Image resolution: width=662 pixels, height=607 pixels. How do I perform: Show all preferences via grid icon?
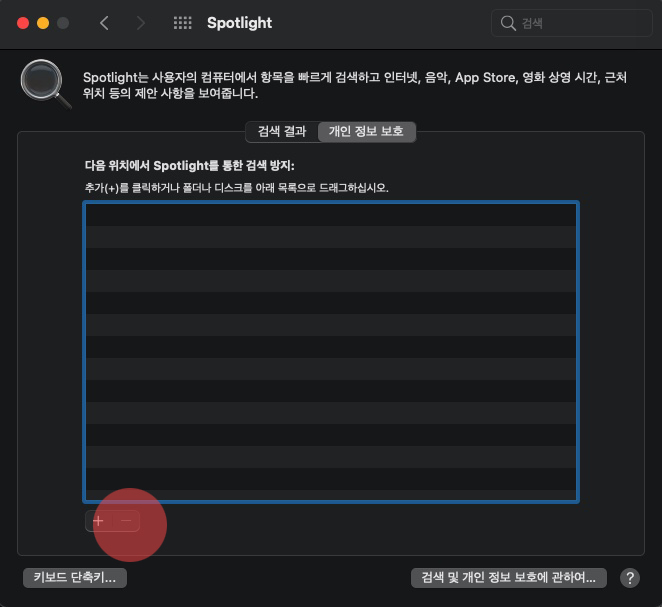click(182, 23)
